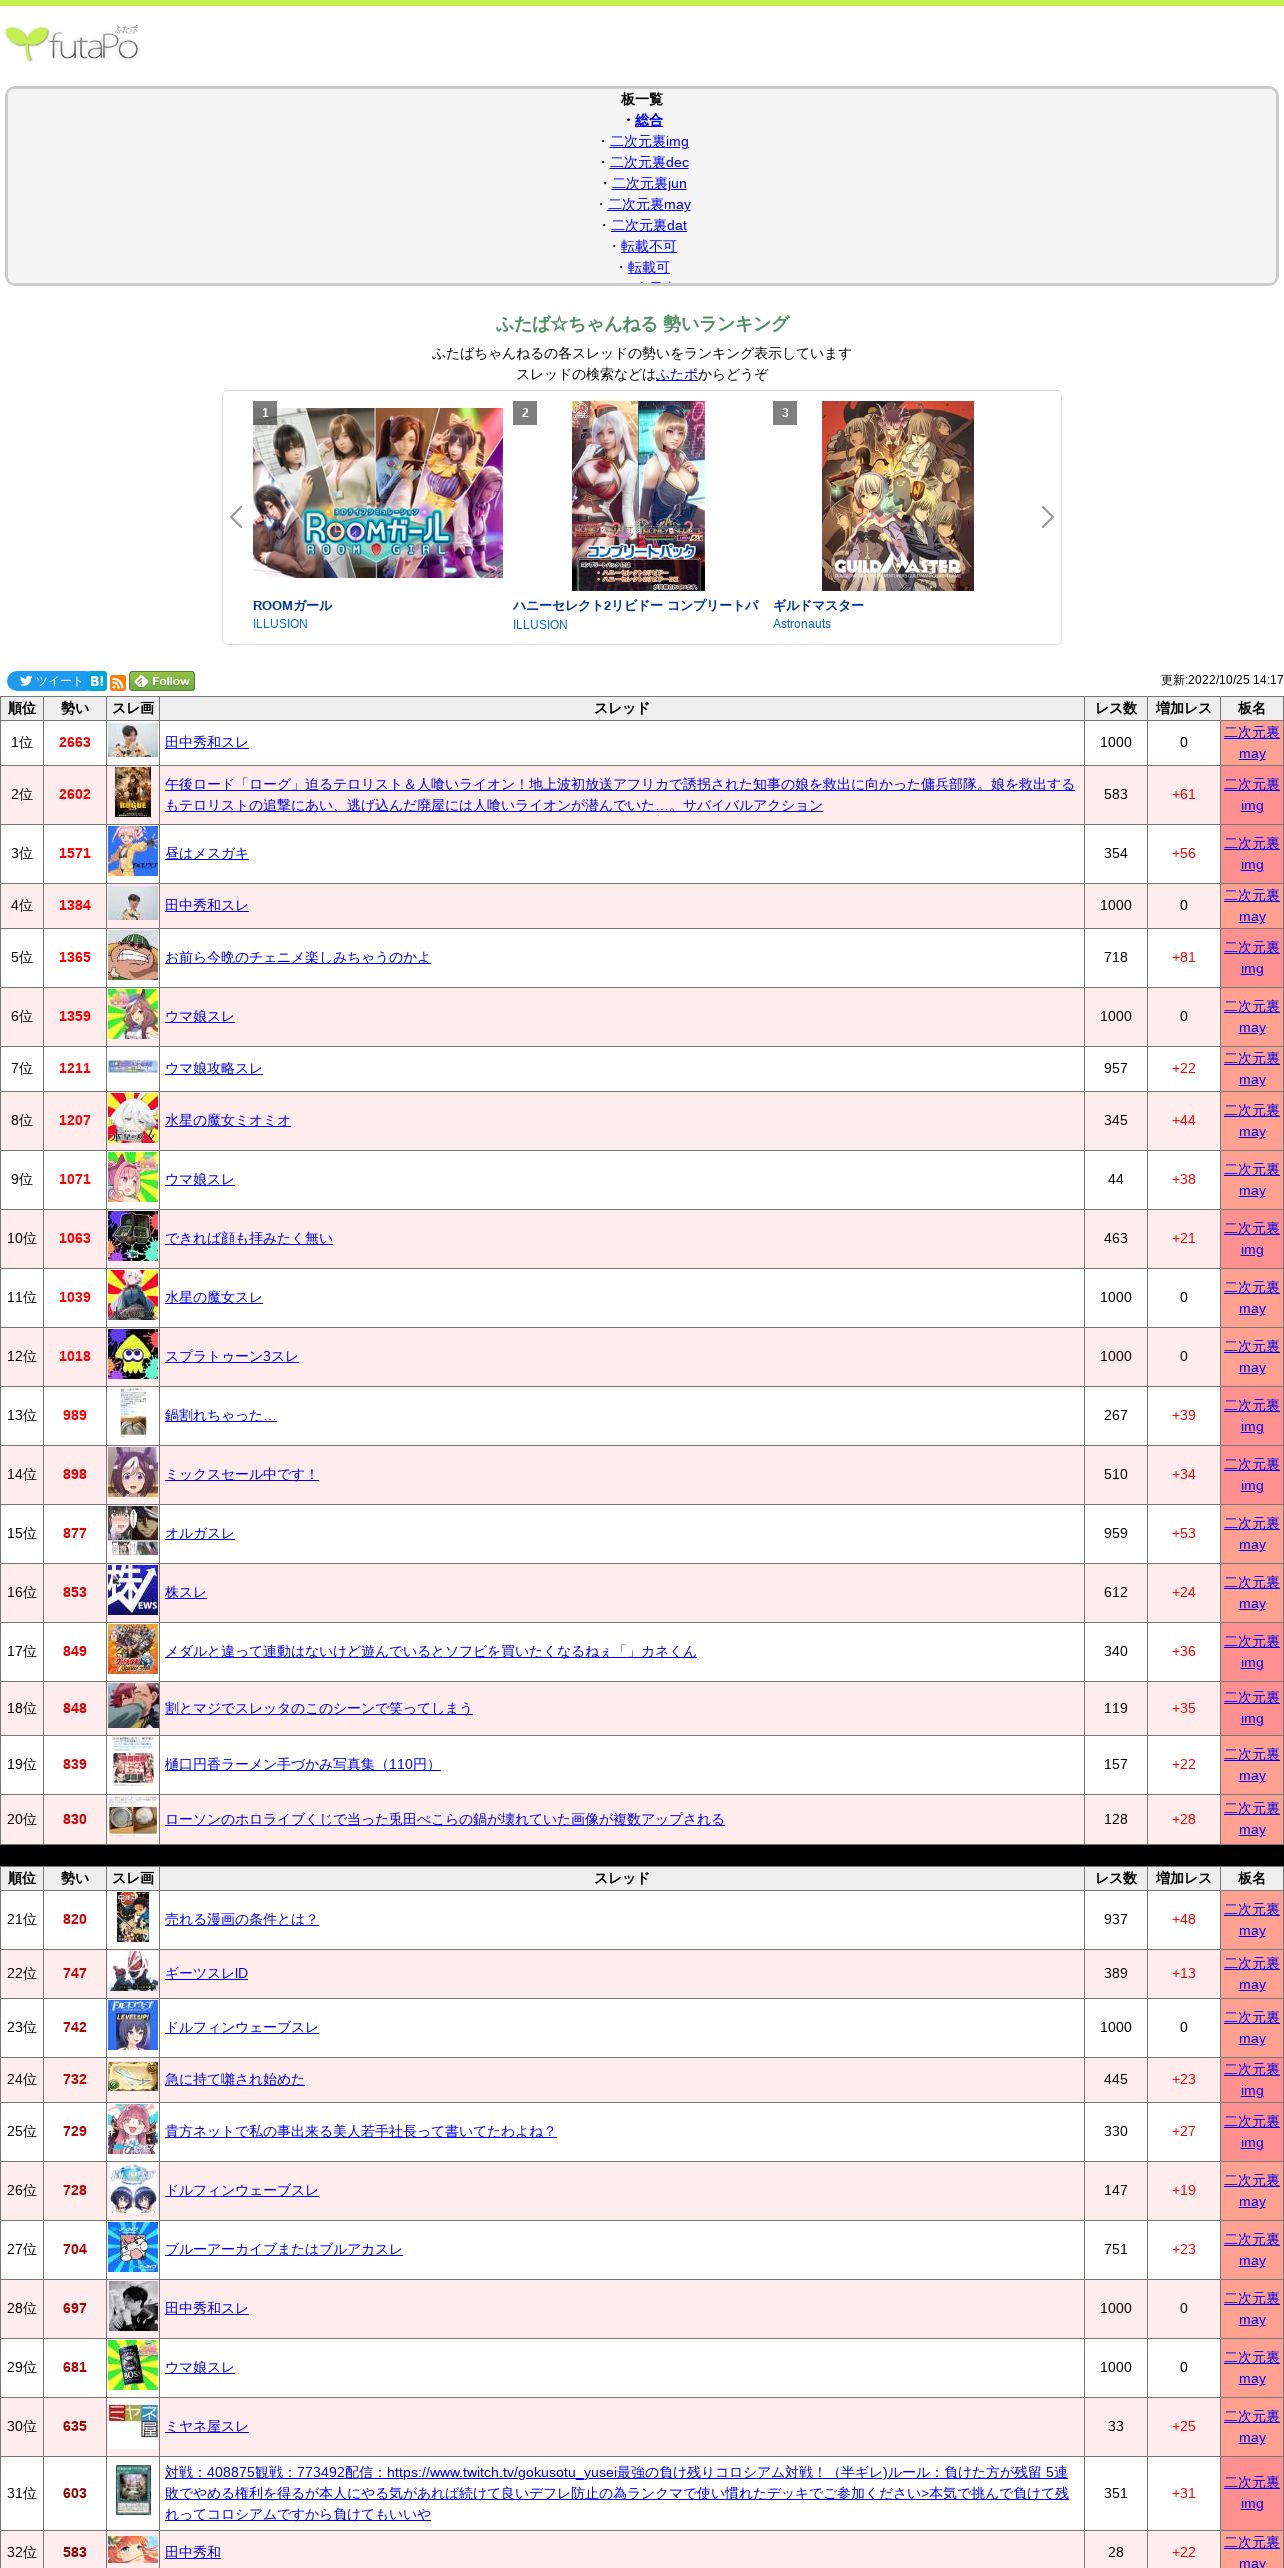Open the ハニーセレクト2 cover image
This screenshot has height=2568, width=1284.
pos(638,496)
